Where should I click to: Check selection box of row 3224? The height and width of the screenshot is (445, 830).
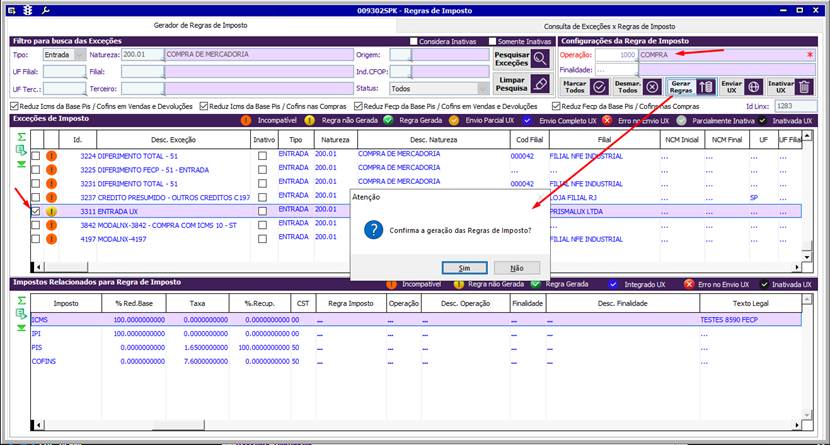[x=35, y=156]
